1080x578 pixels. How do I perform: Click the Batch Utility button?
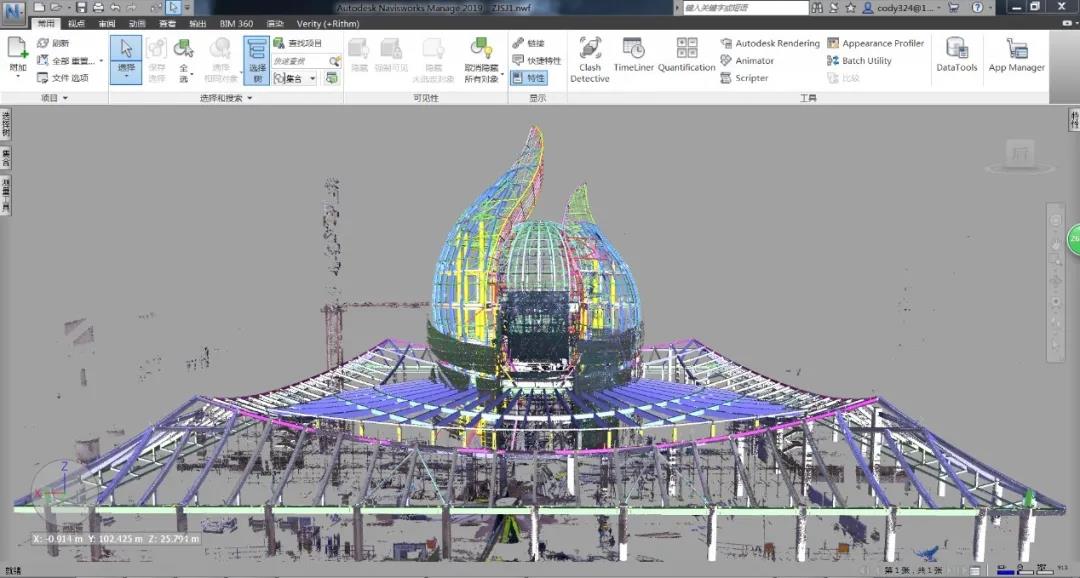[x=859, y=61]
